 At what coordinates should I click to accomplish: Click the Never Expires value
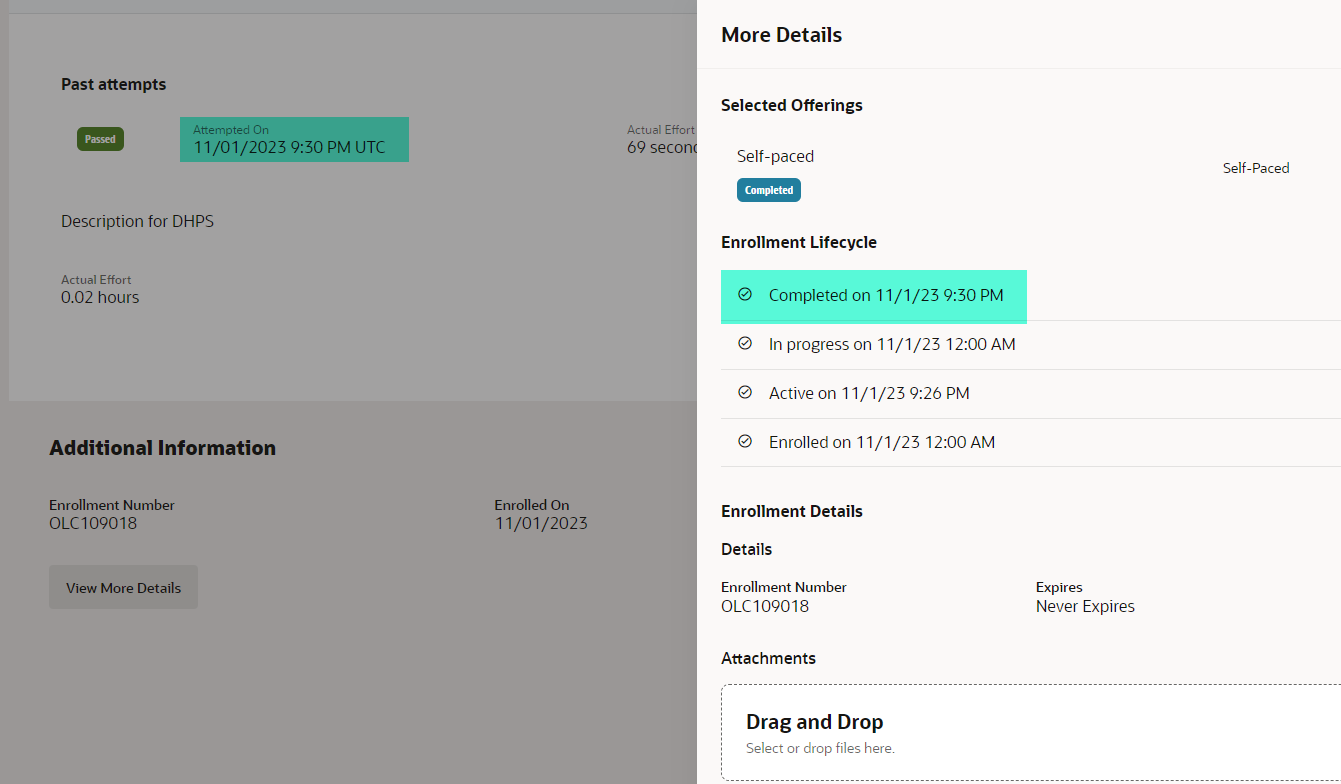point(1085,606)
